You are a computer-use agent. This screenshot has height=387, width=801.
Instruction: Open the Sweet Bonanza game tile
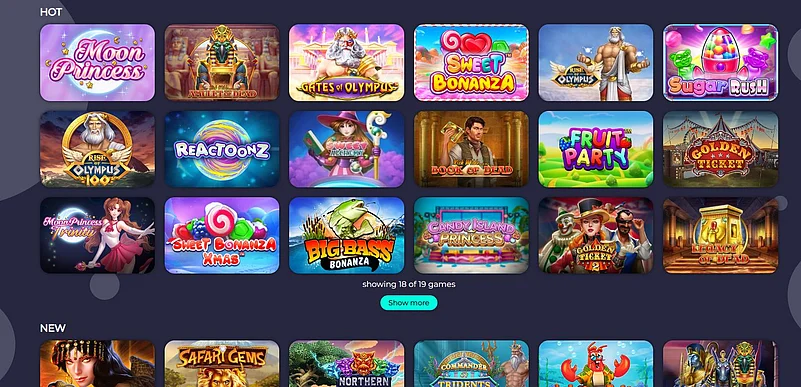(x=471, y=62)
